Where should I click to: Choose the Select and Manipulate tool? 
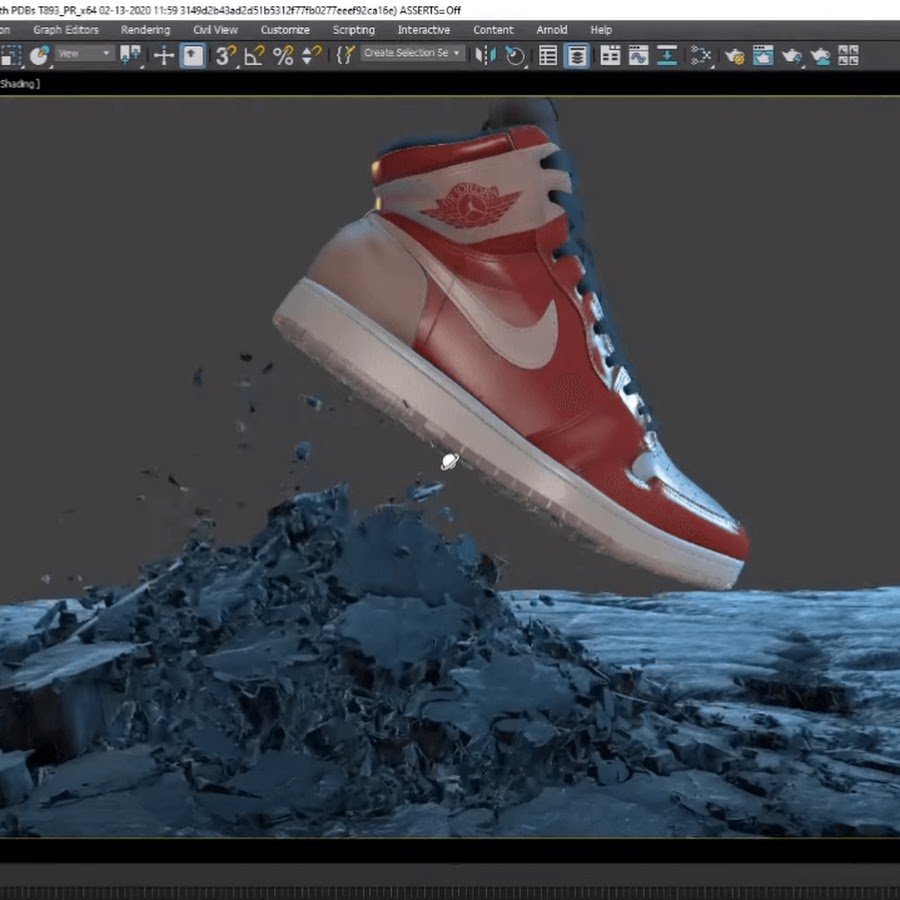point(164,56)
